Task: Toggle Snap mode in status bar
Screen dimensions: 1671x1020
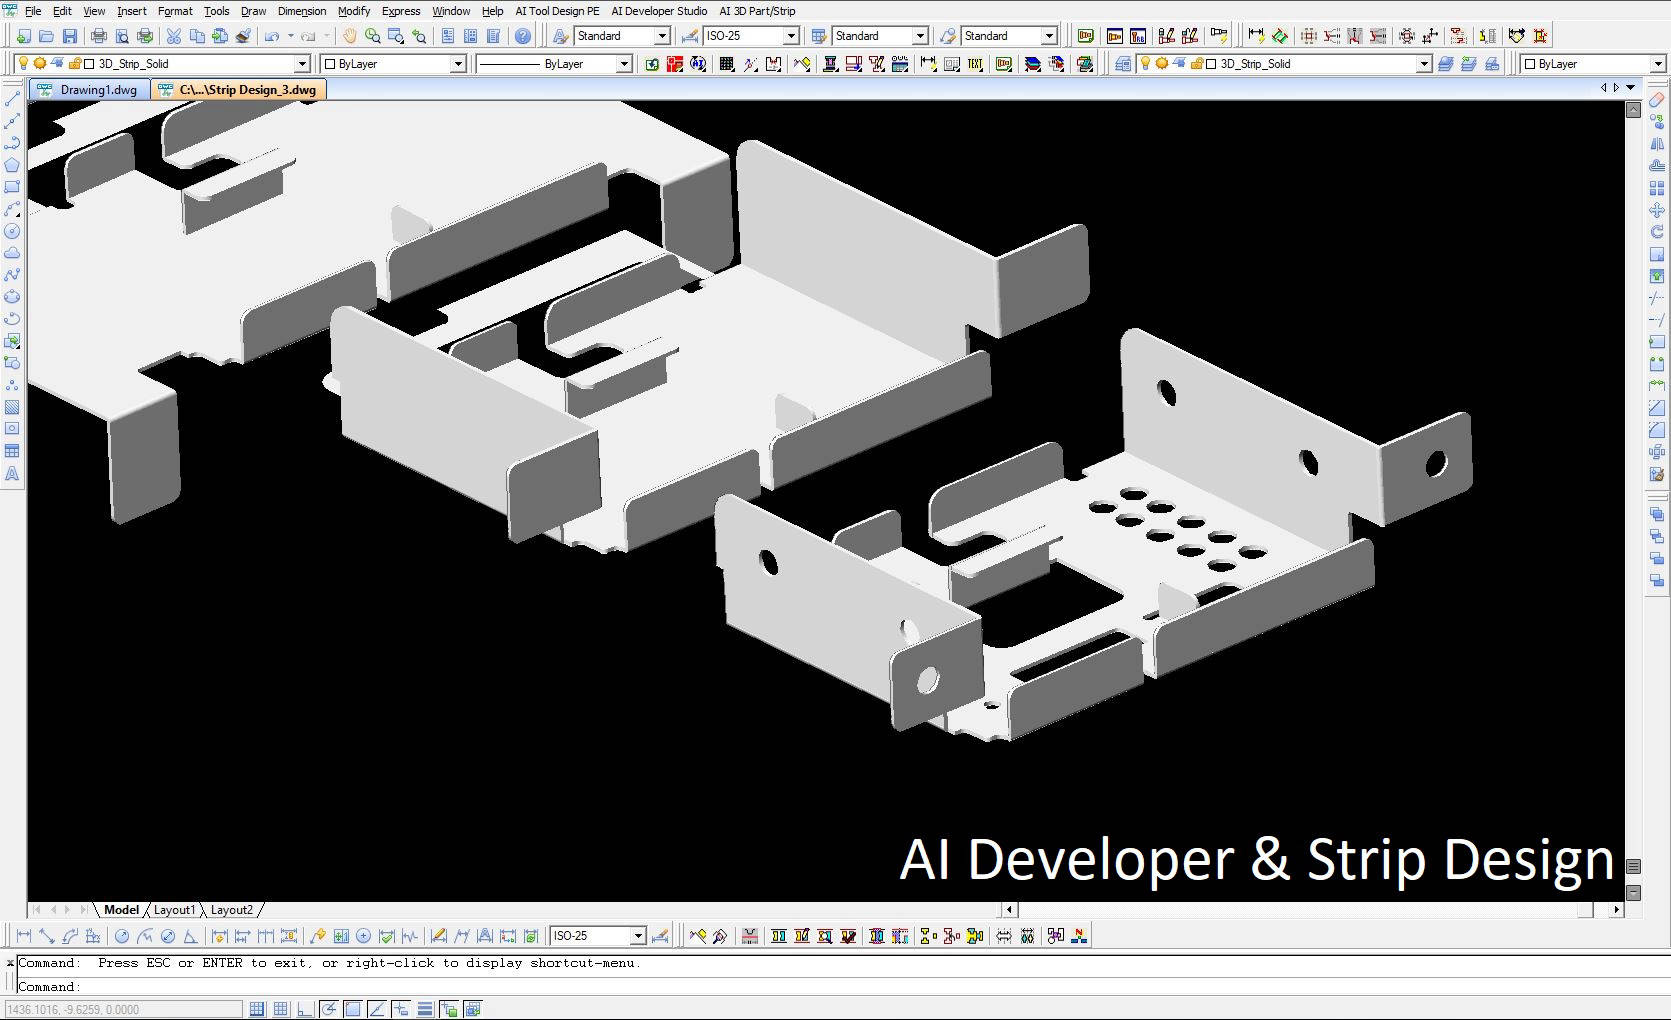Action: pos(257,1009)
